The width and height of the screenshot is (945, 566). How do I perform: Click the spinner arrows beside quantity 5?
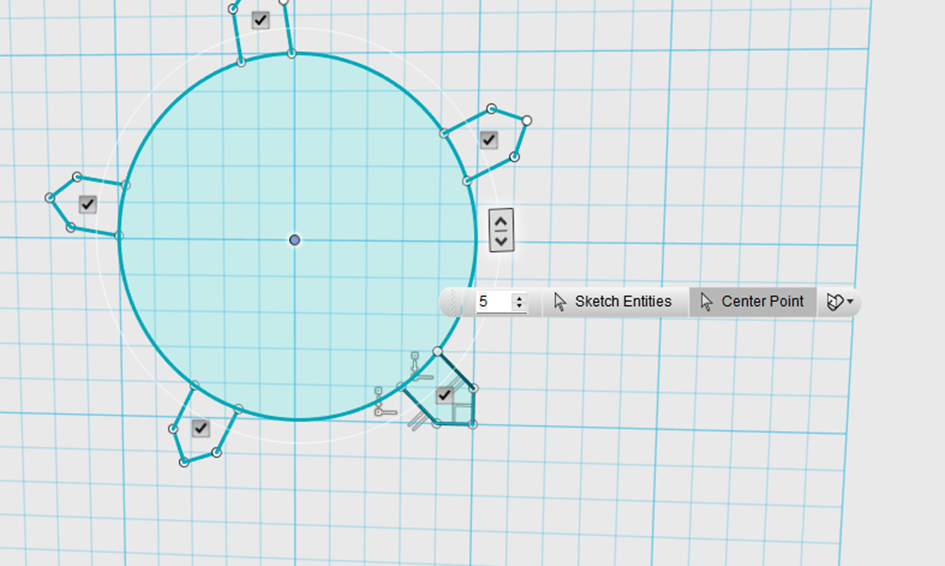tap(518, 302)
